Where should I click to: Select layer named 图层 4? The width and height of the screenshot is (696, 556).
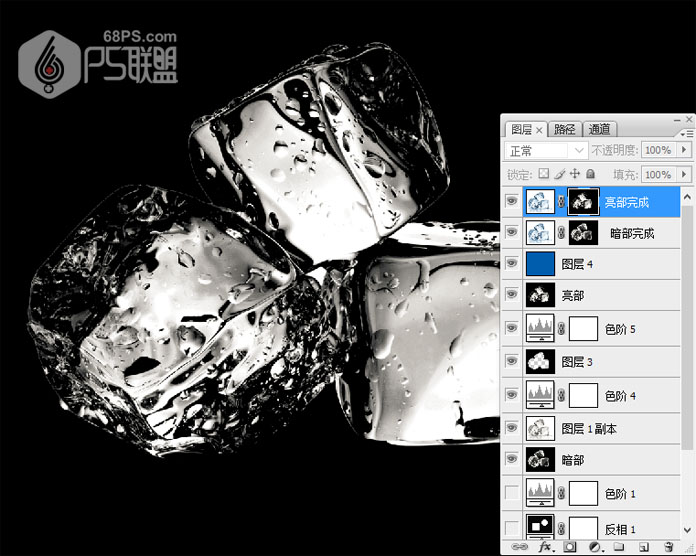[x=577, y=264]
